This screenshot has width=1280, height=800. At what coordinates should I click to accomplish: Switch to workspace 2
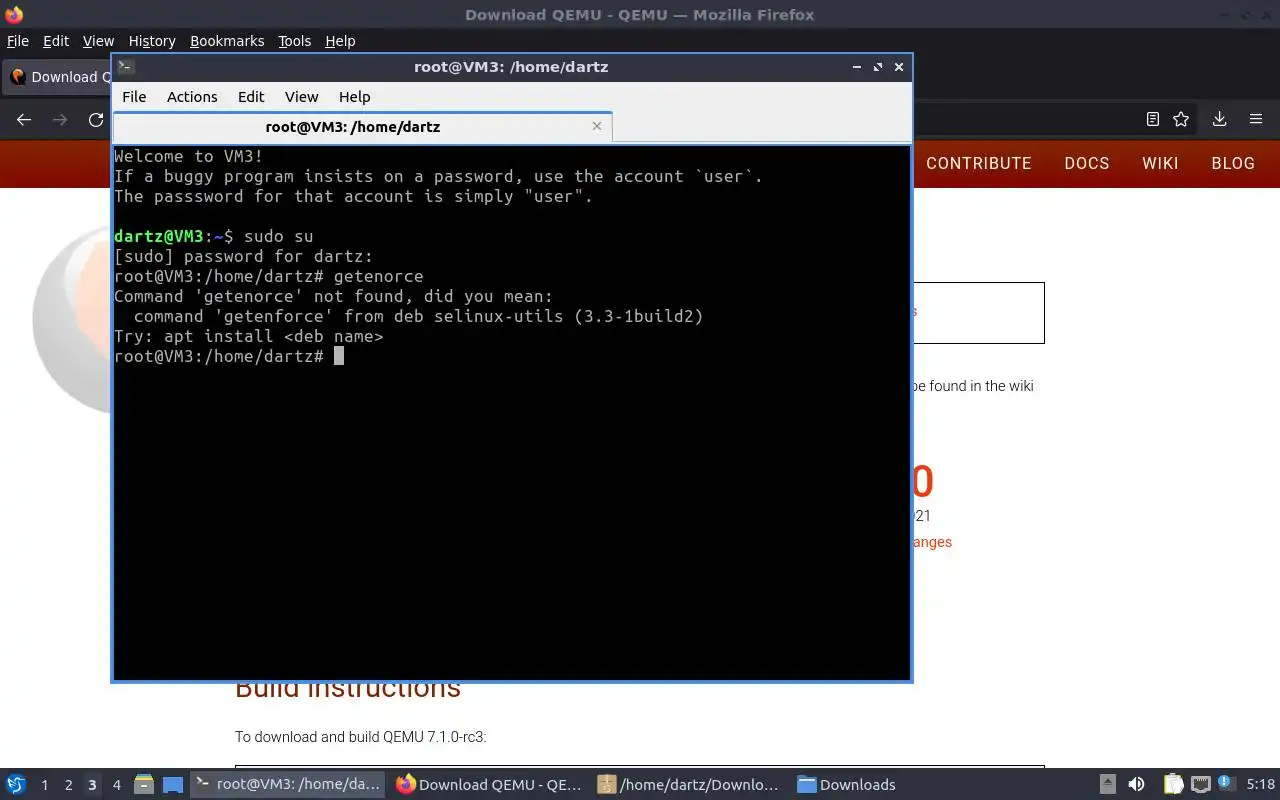coord(68,785)
